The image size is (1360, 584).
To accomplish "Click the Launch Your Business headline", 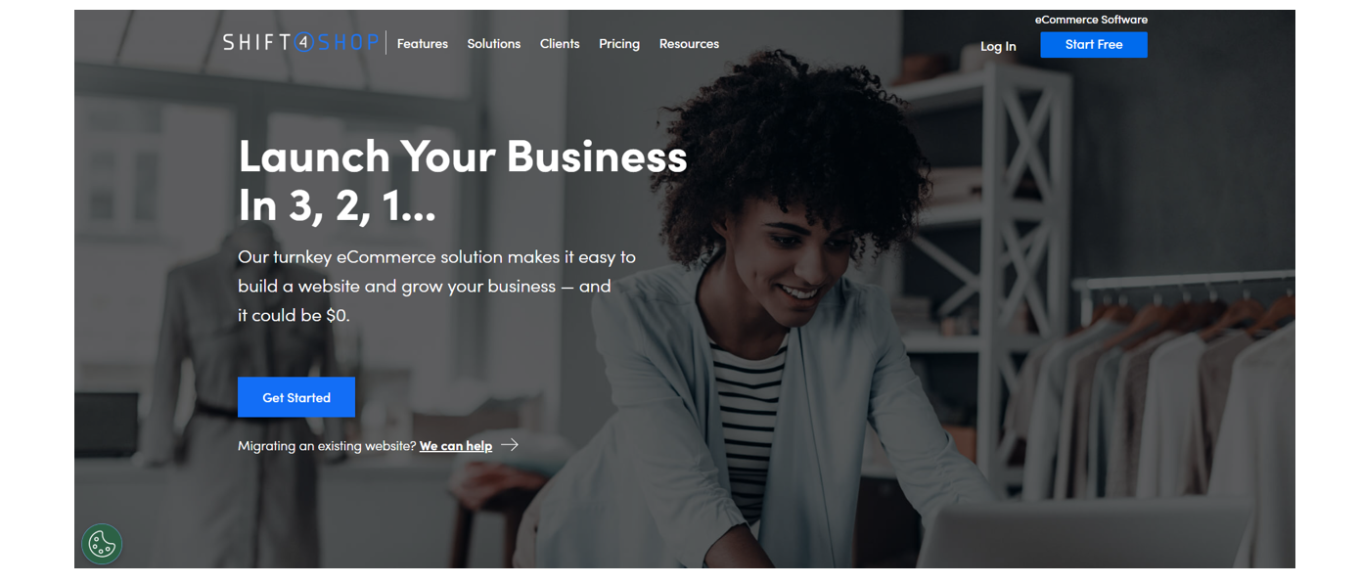I will 463,181.
